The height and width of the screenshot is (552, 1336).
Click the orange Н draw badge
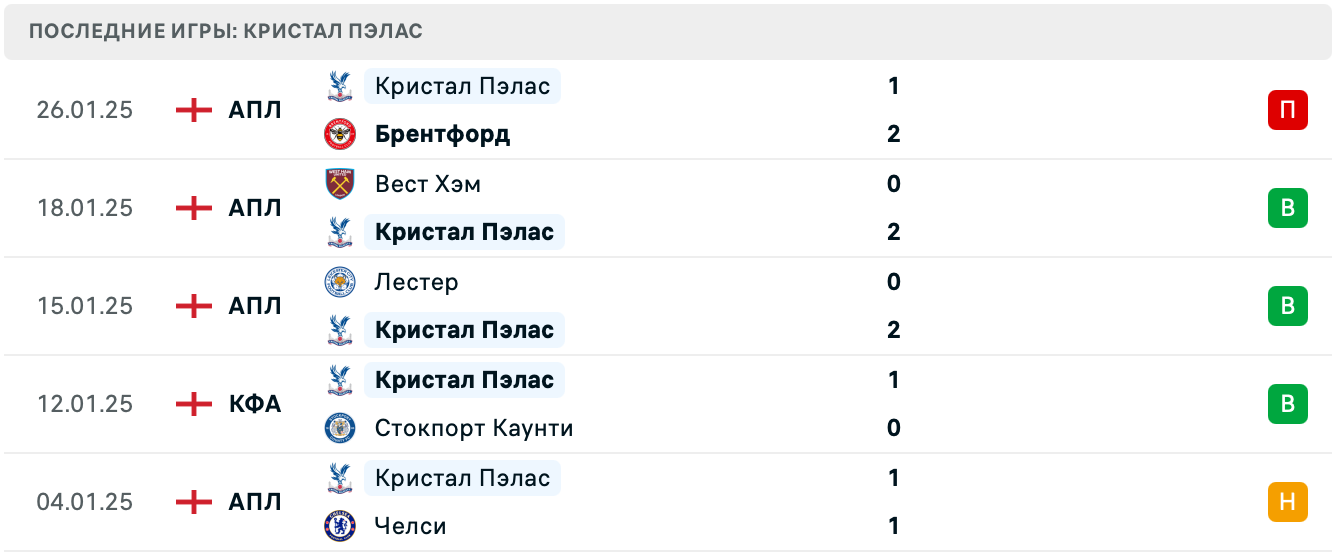[1287, 502]
